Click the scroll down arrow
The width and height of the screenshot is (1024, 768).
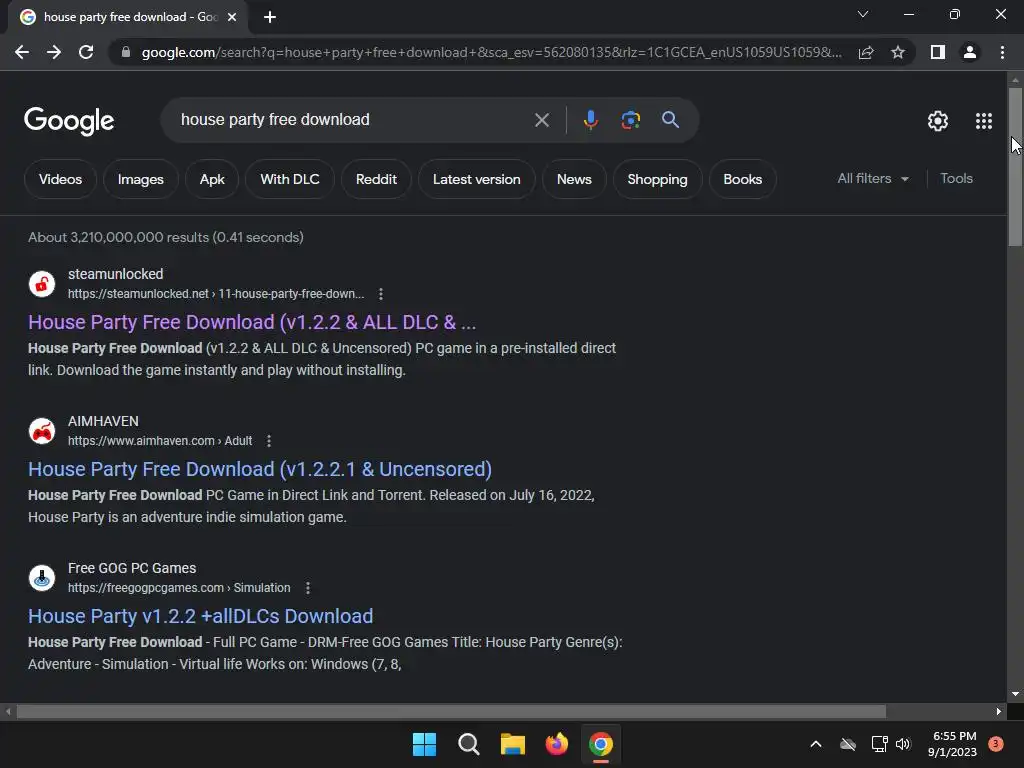click(1015, 694)
